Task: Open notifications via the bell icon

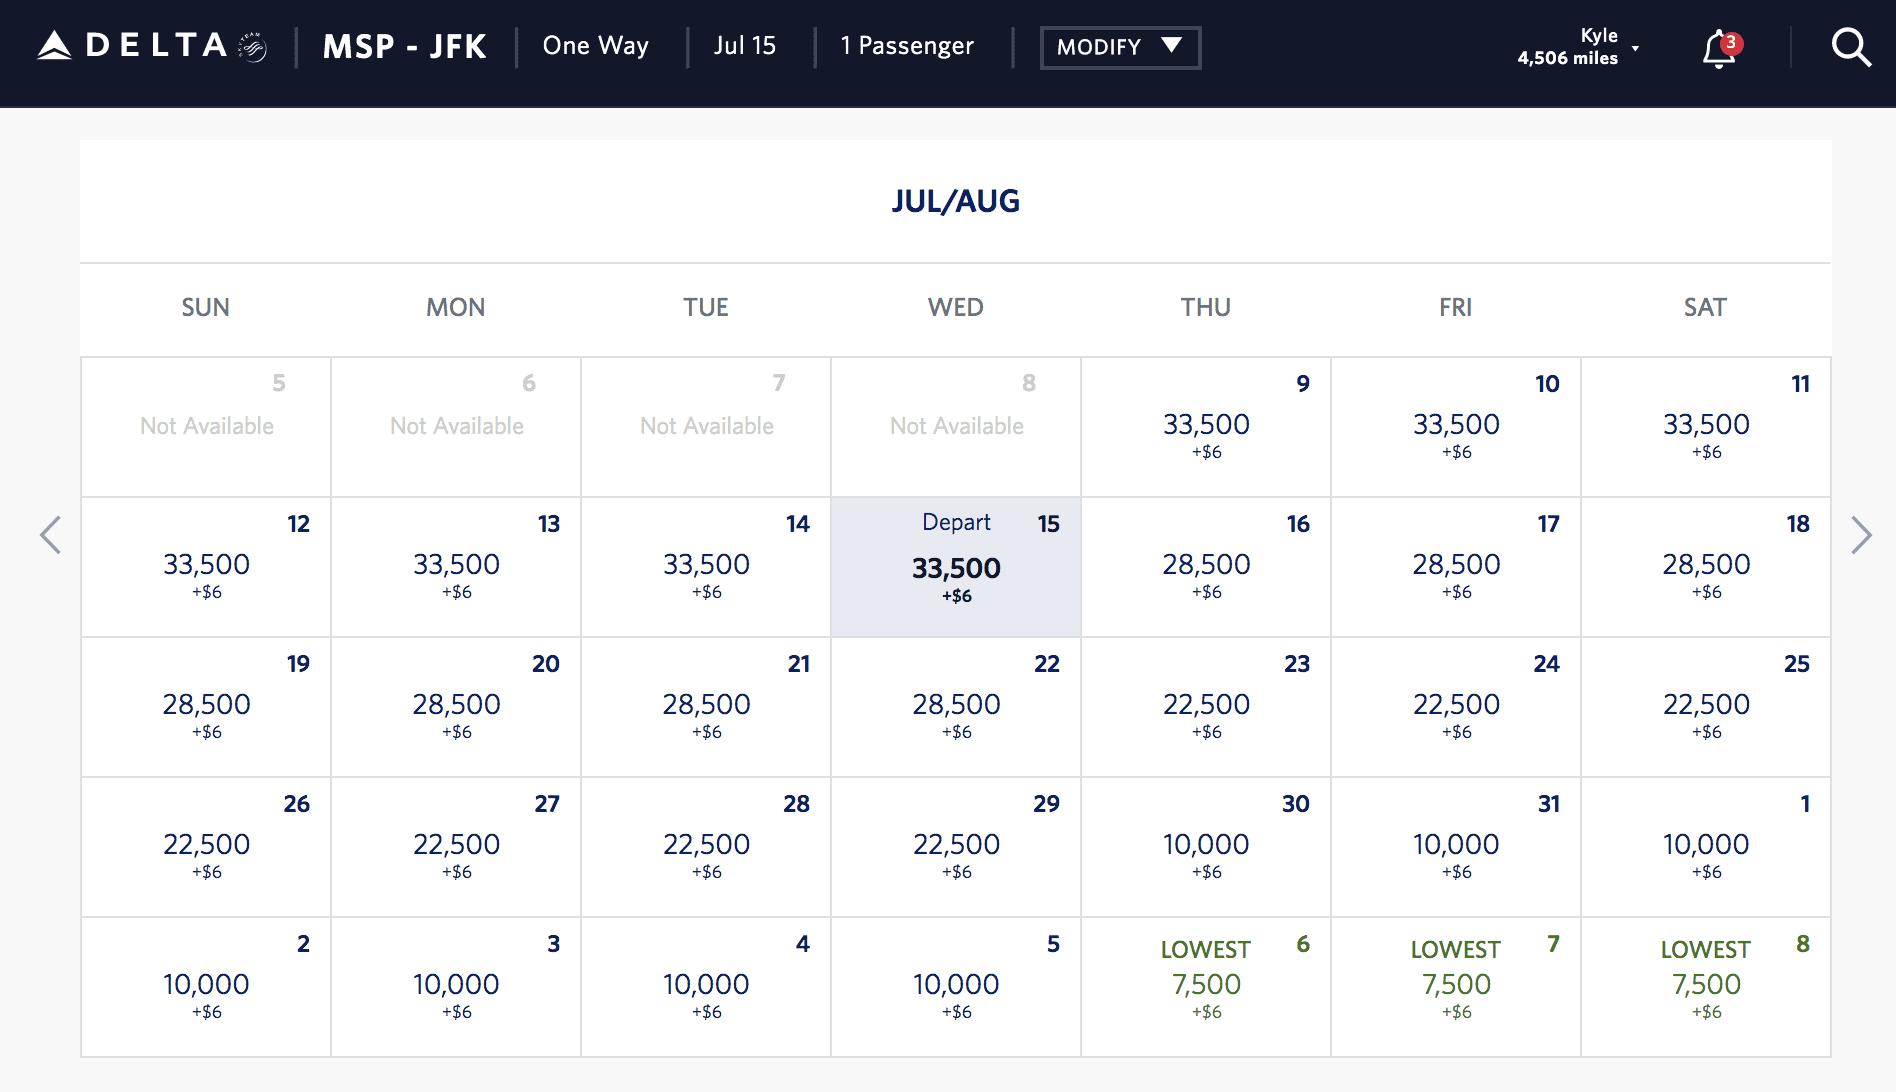Action: click(1716, 50)
